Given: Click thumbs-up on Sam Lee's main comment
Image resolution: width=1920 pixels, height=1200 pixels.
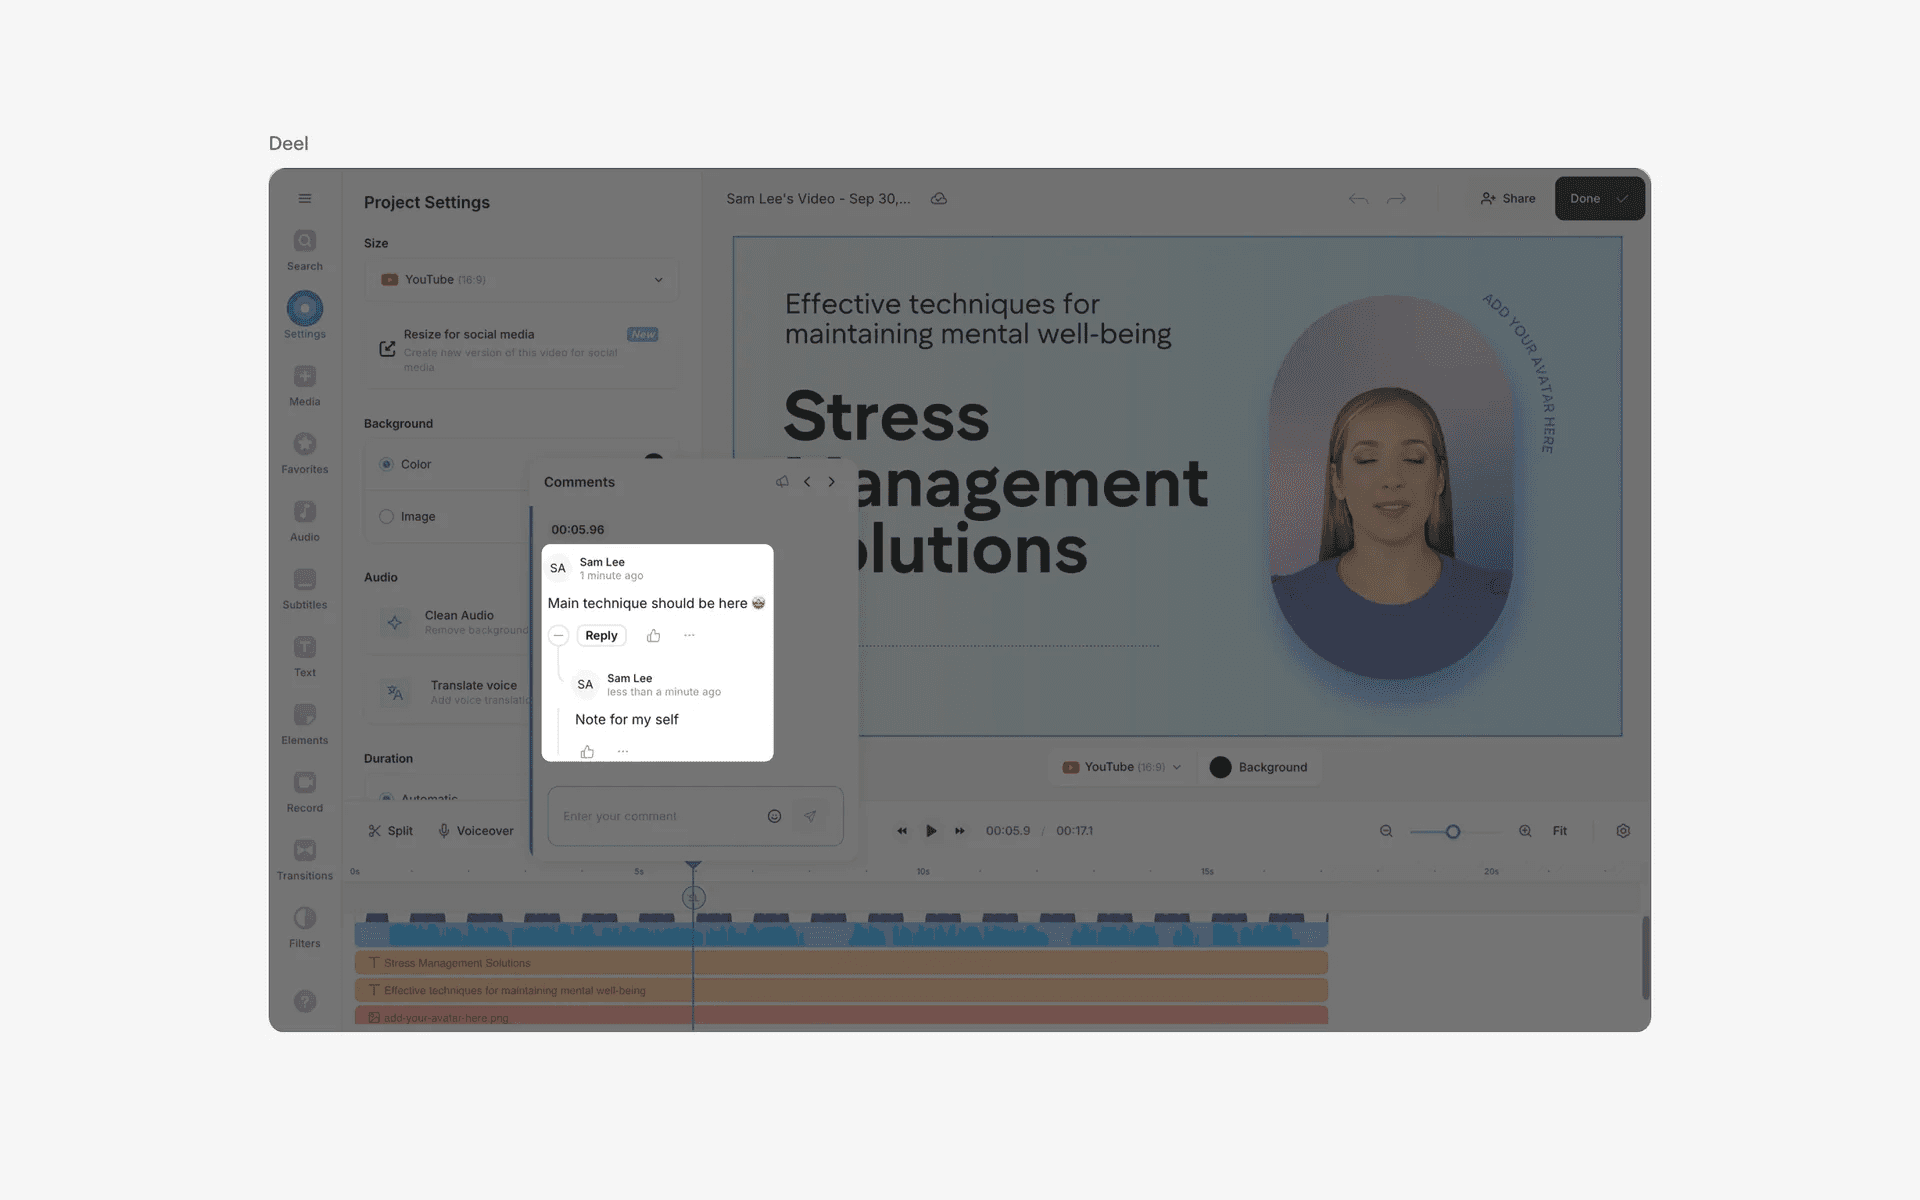Looking at the screenshot, I should 653,636.
